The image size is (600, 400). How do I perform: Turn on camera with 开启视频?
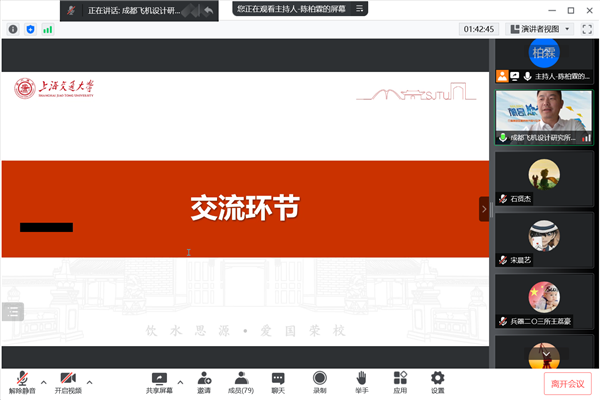pos(68,380)
